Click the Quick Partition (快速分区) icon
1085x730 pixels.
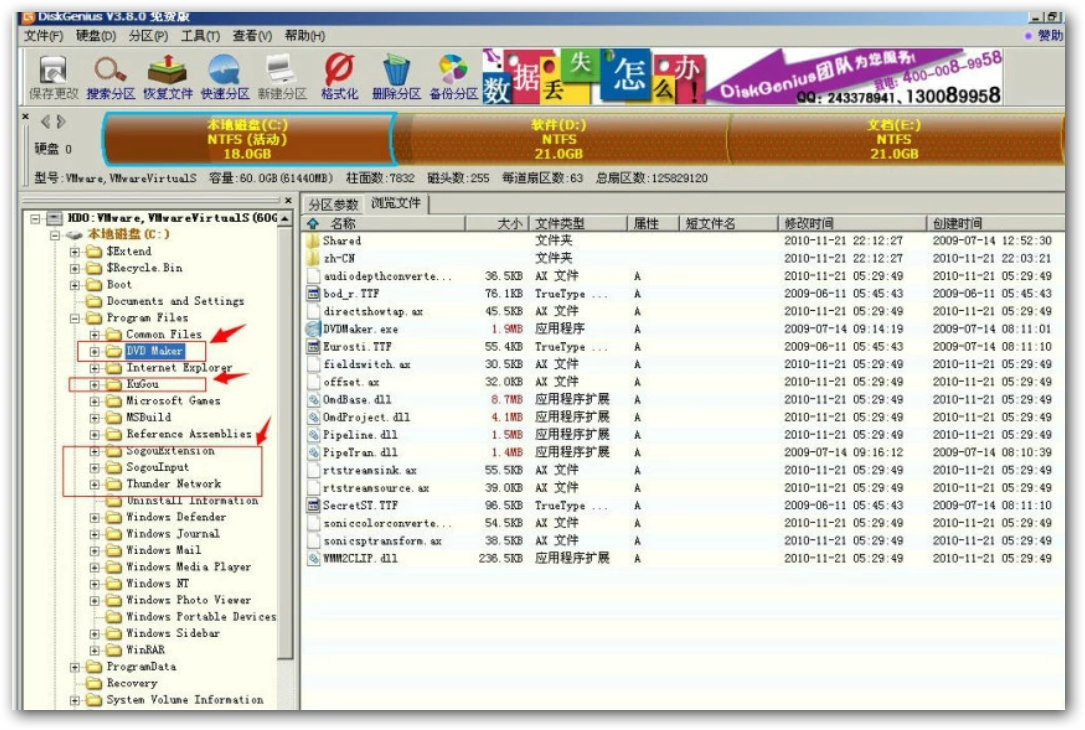click(x=225, y=77)
